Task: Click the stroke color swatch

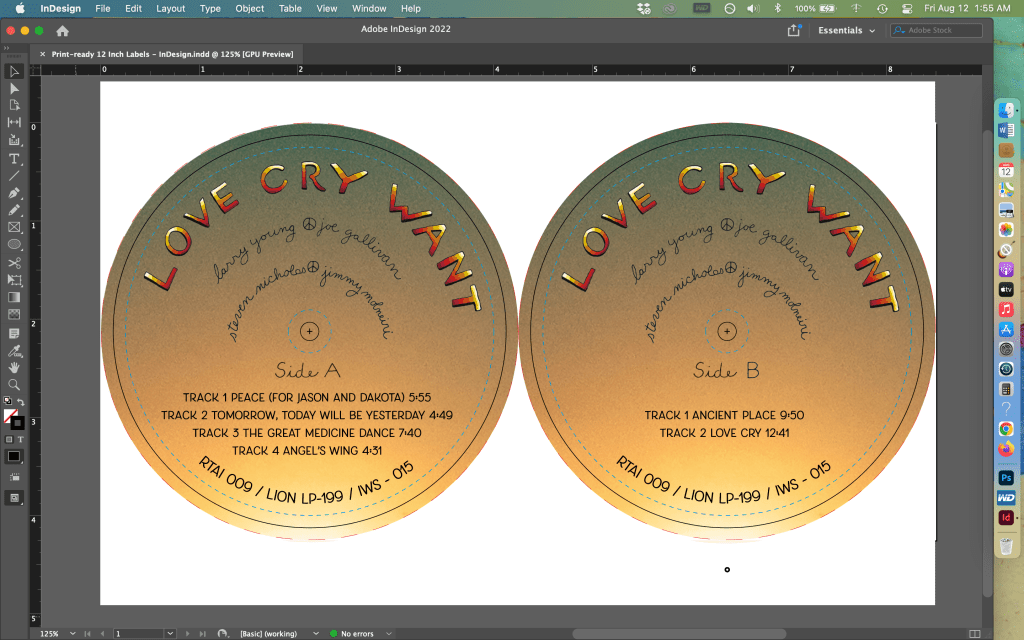Action: (x=18, y=422)
